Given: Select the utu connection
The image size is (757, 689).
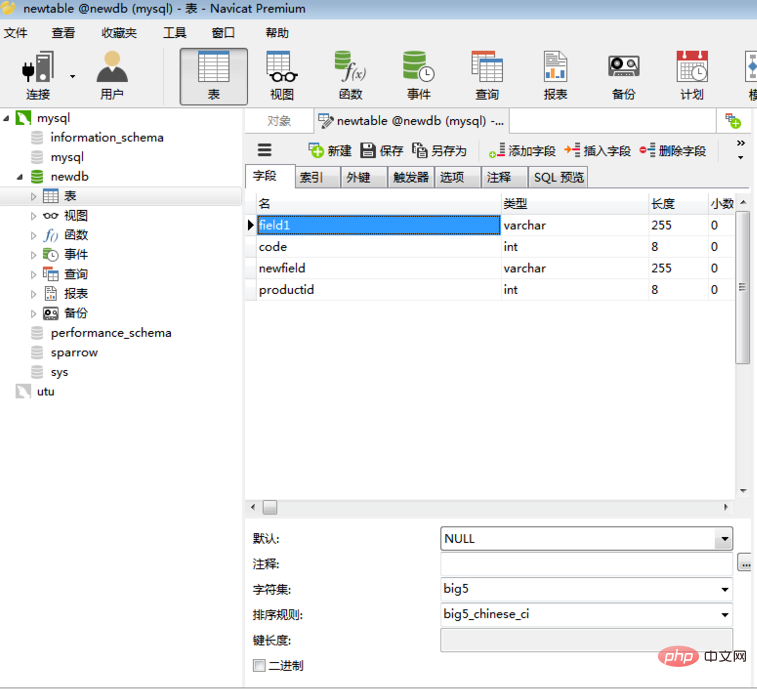Looking at the screenshot, I should [45, 392].
